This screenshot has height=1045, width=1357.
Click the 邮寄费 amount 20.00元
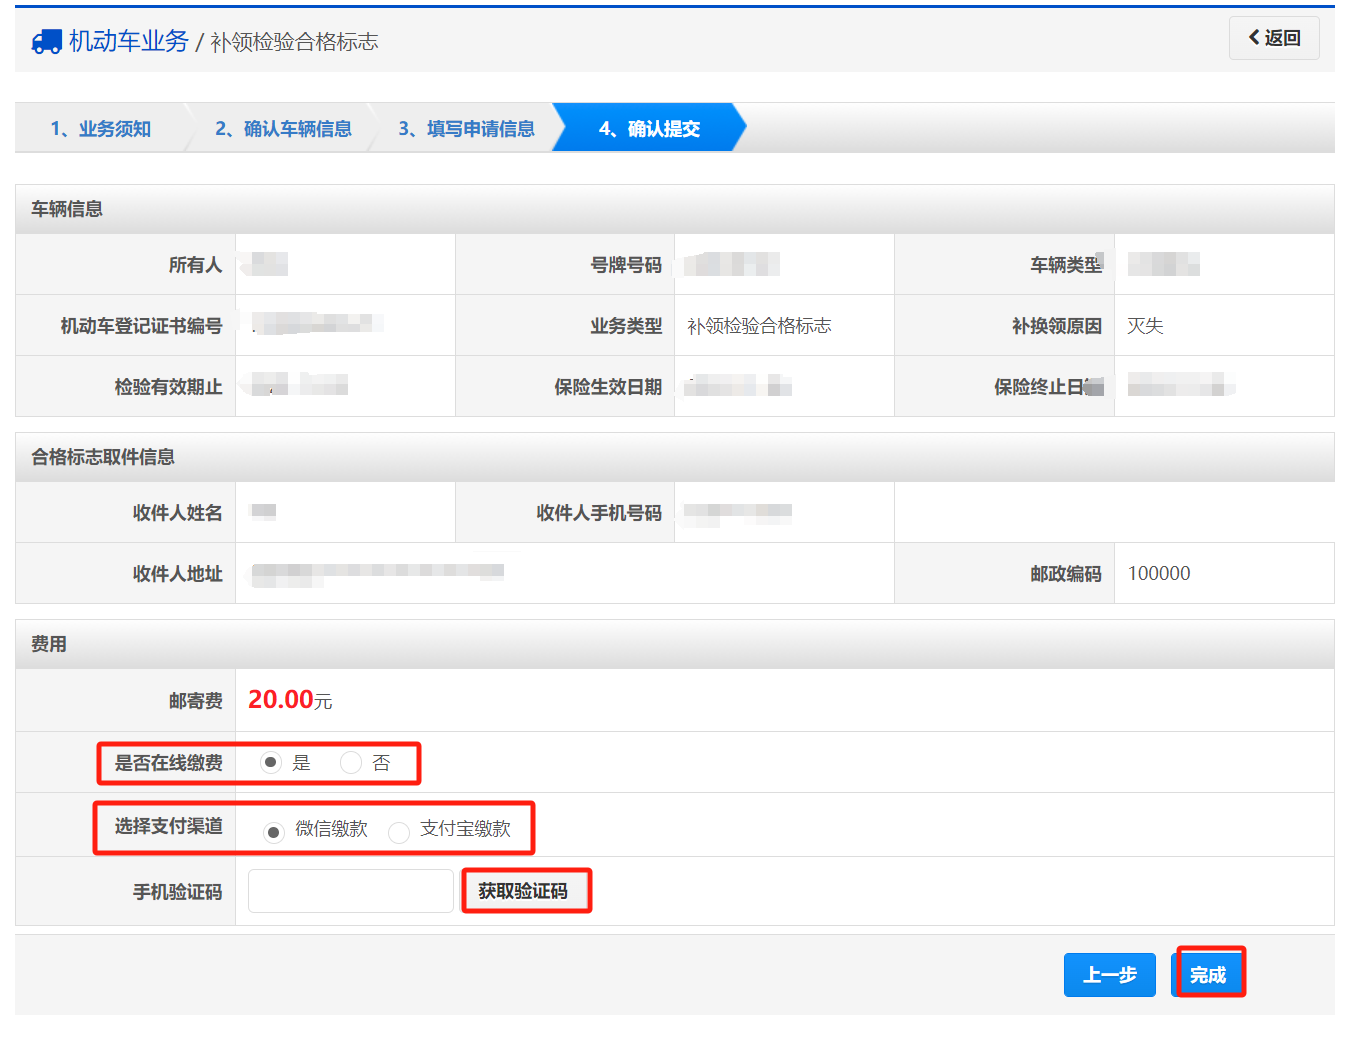290,699
